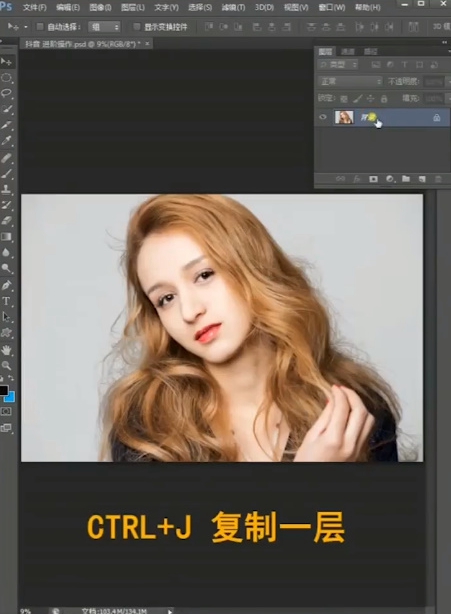The width and height of the screenshot is (451, 614).
Task: Select the Blur tool
Action: [7, 253]
